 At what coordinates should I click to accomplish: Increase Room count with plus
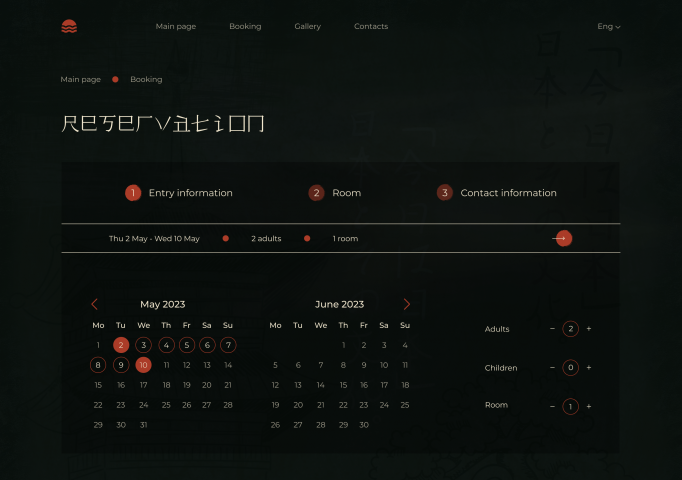[589, 407]
